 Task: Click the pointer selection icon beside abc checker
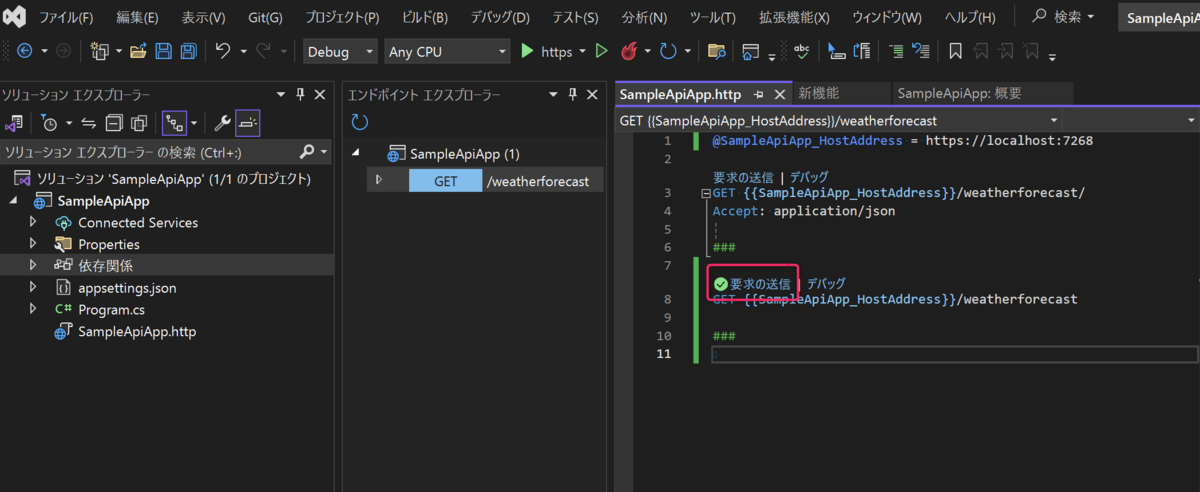(838, 51)
